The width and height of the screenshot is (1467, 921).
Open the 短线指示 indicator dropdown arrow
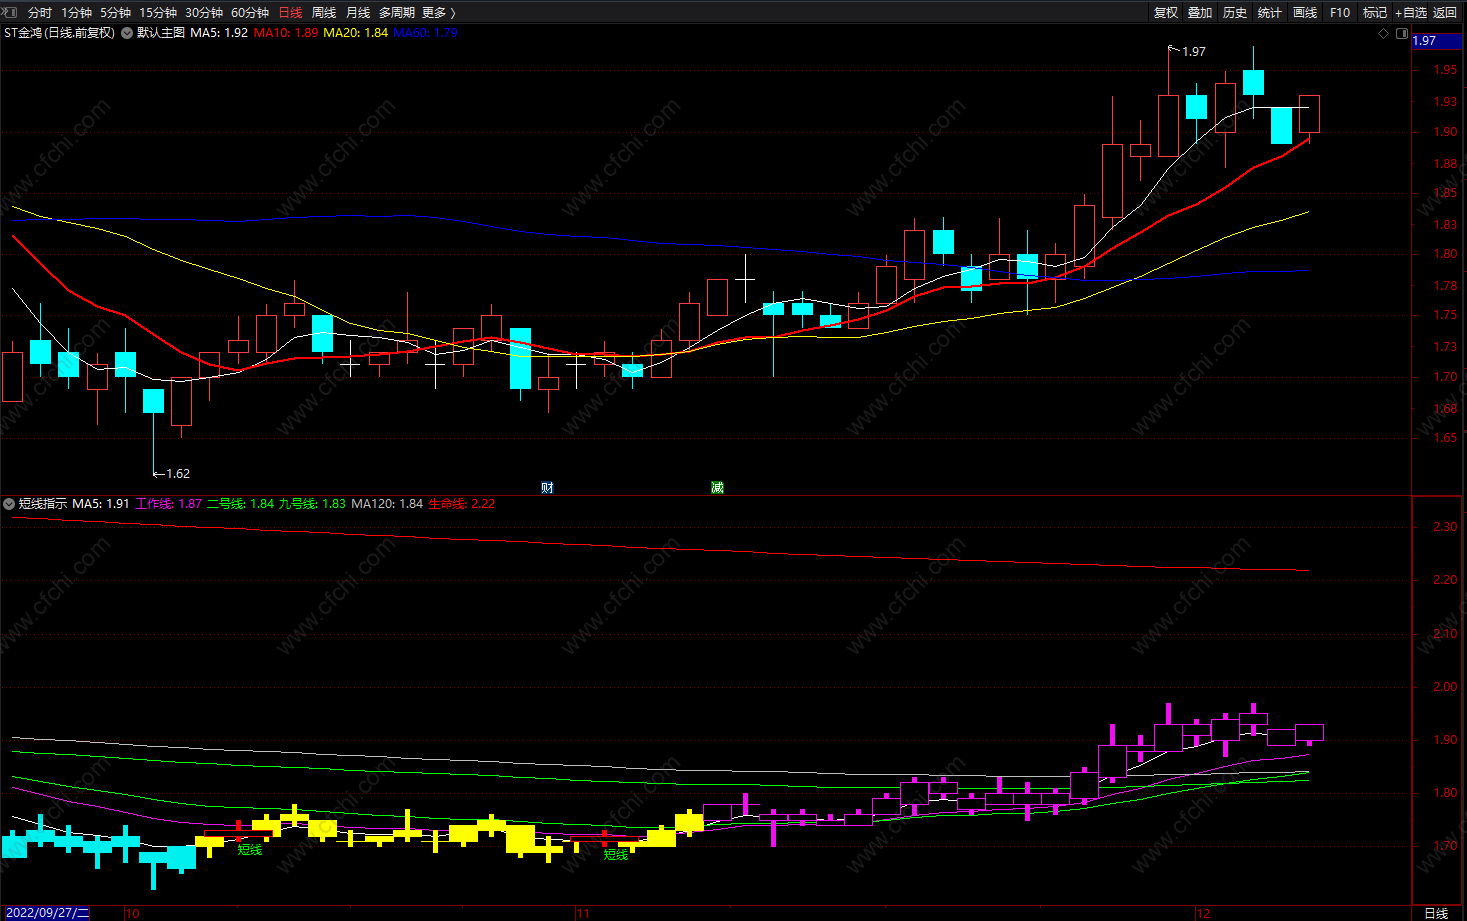click(9, 504)
